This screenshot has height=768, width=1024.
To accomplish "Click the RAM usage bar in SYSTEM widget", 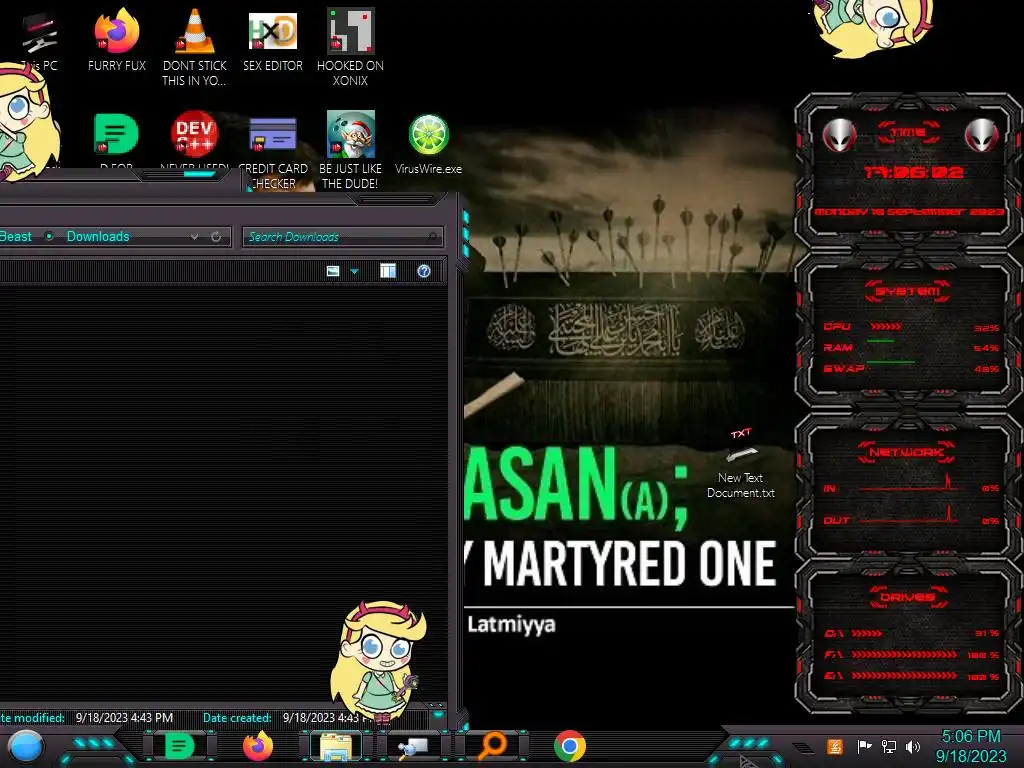I will click(x=881, y=341).
